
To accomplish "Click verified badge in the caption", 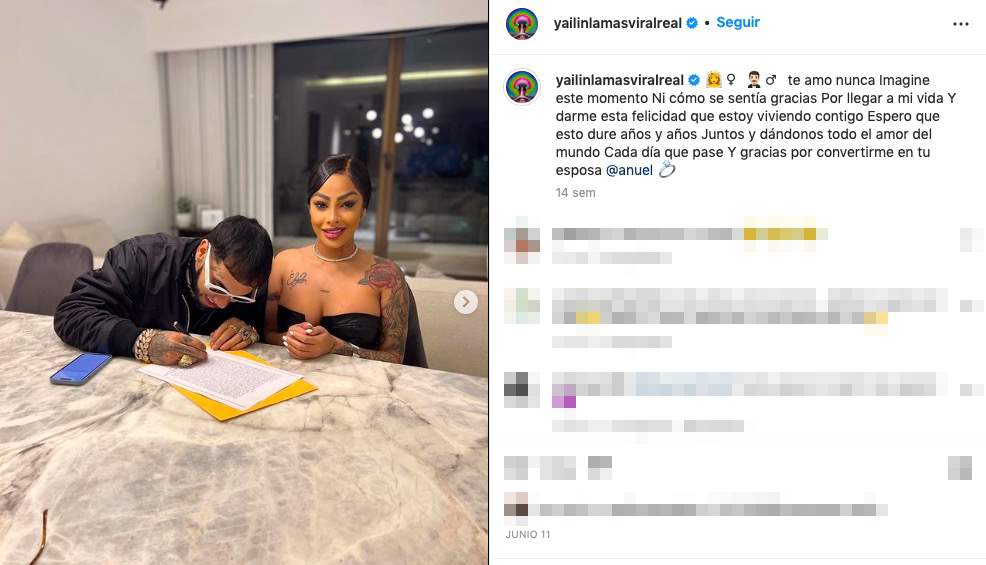I will 694,81.
